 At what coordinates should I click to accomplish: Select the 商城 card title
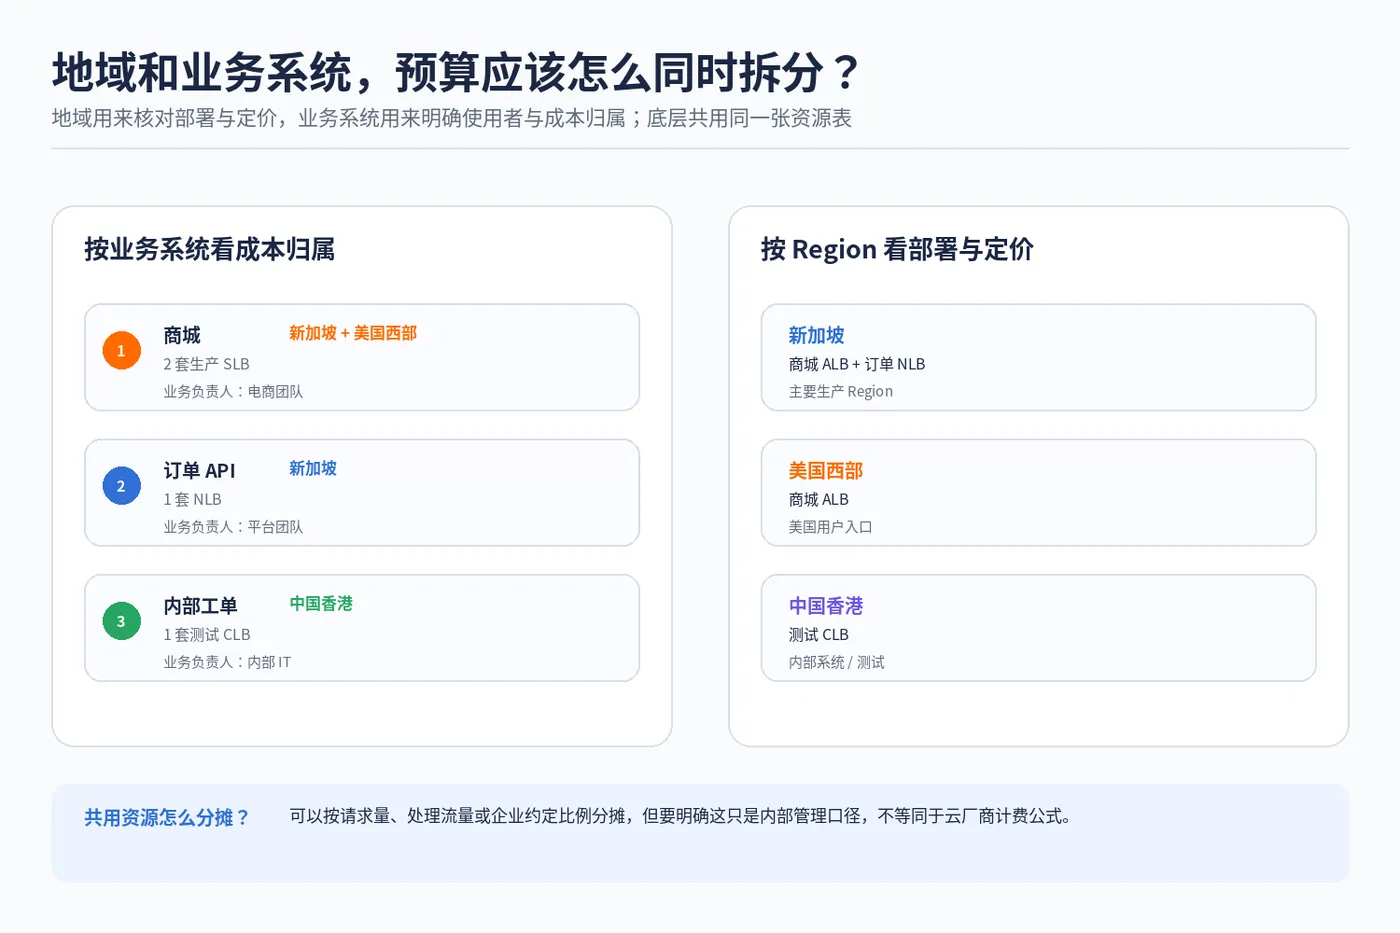[x=182, y=335]
